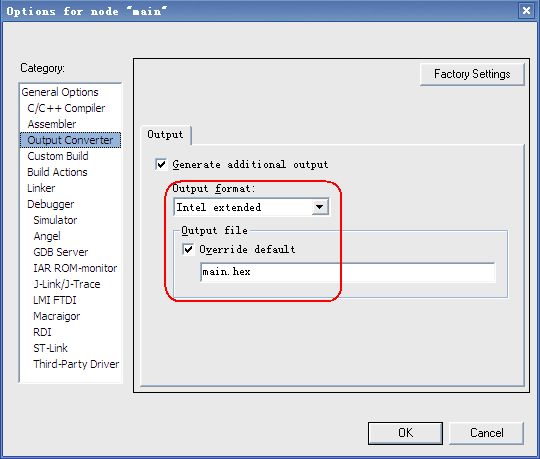This screenshot has height=459, width=540.
Task: Toggle Generate additional output checkbox
Action: click(x=161, y=164)
